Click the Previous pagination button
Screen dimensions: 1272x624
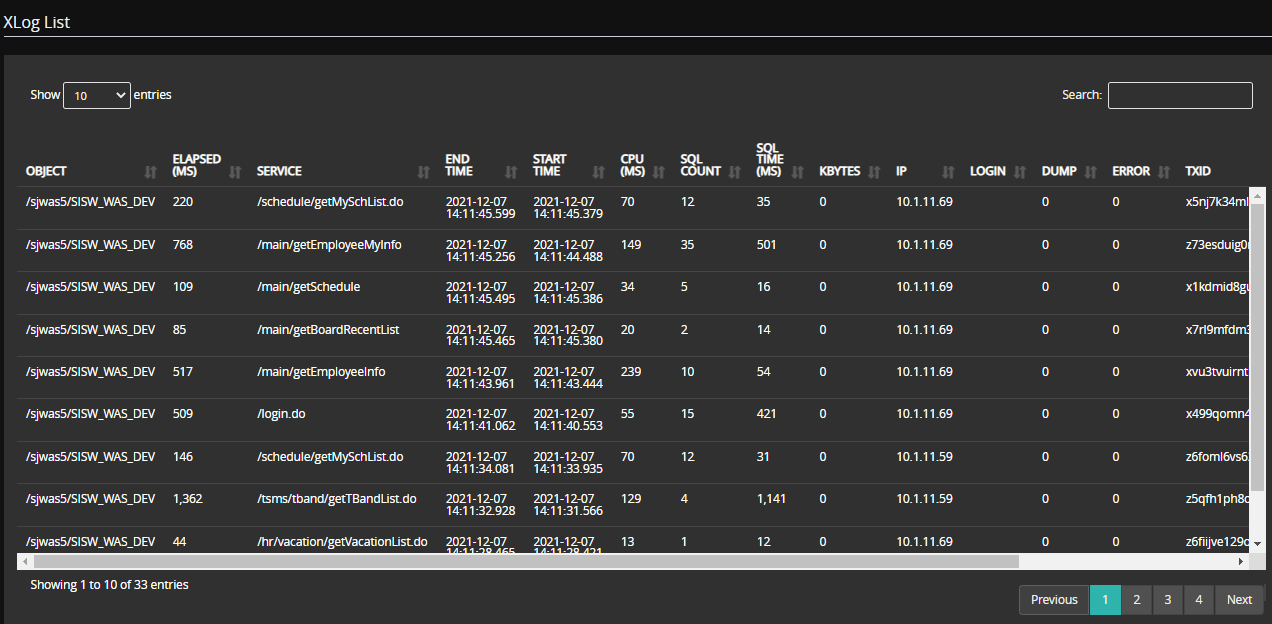(1053, 599)
